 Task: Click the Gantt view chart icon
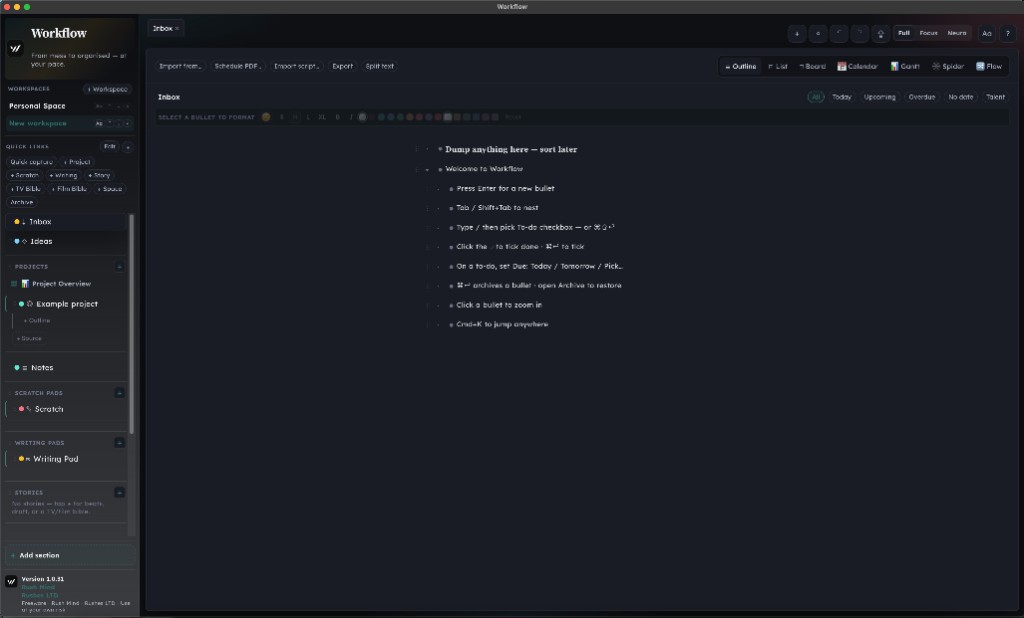(895, 67)
